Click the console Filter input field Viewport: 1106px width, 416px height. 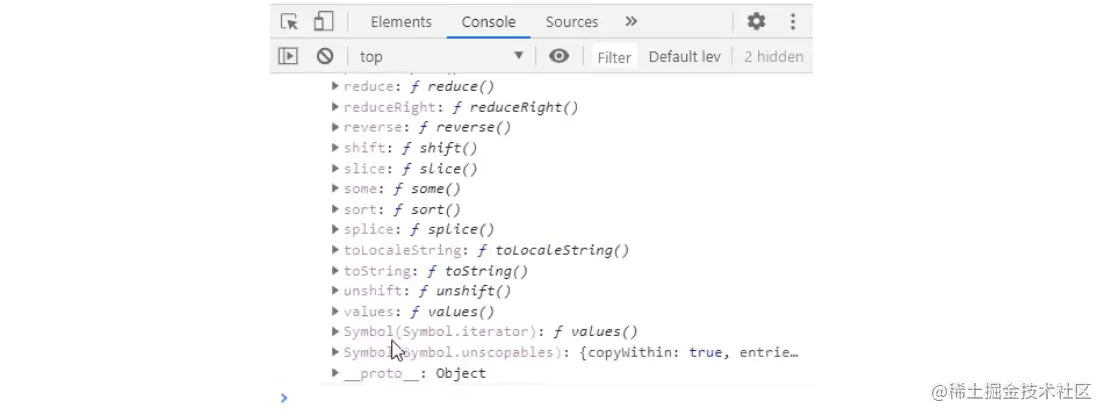(614, 57)
